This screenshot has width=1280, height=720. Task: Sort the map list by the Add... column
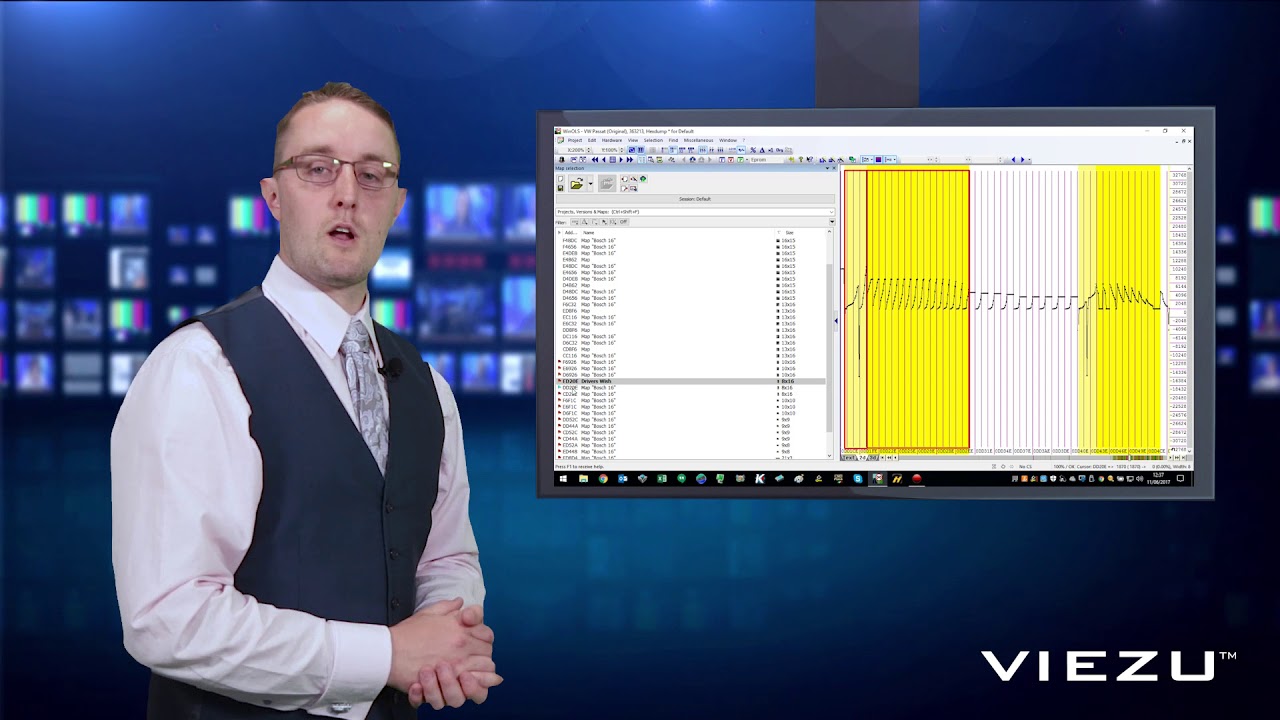click(571, 232)
